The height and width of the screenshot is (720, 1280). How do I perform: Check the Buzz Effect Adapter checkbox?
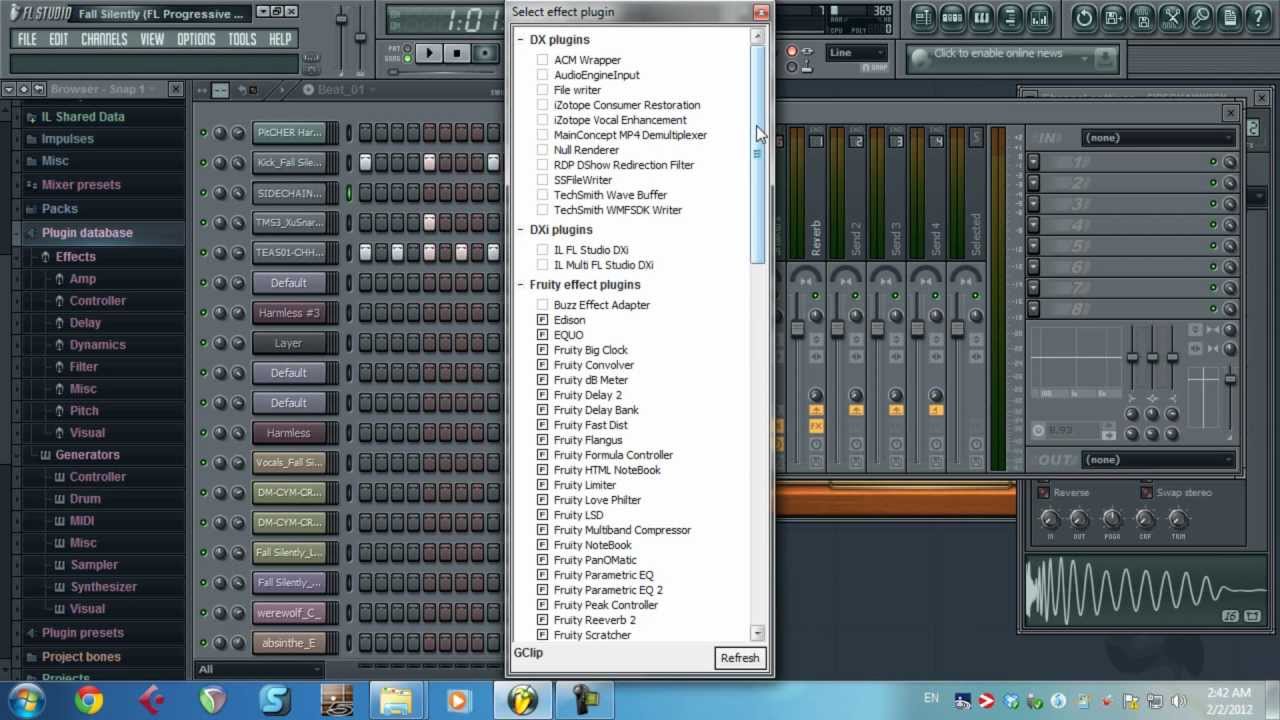click(542, 305)
